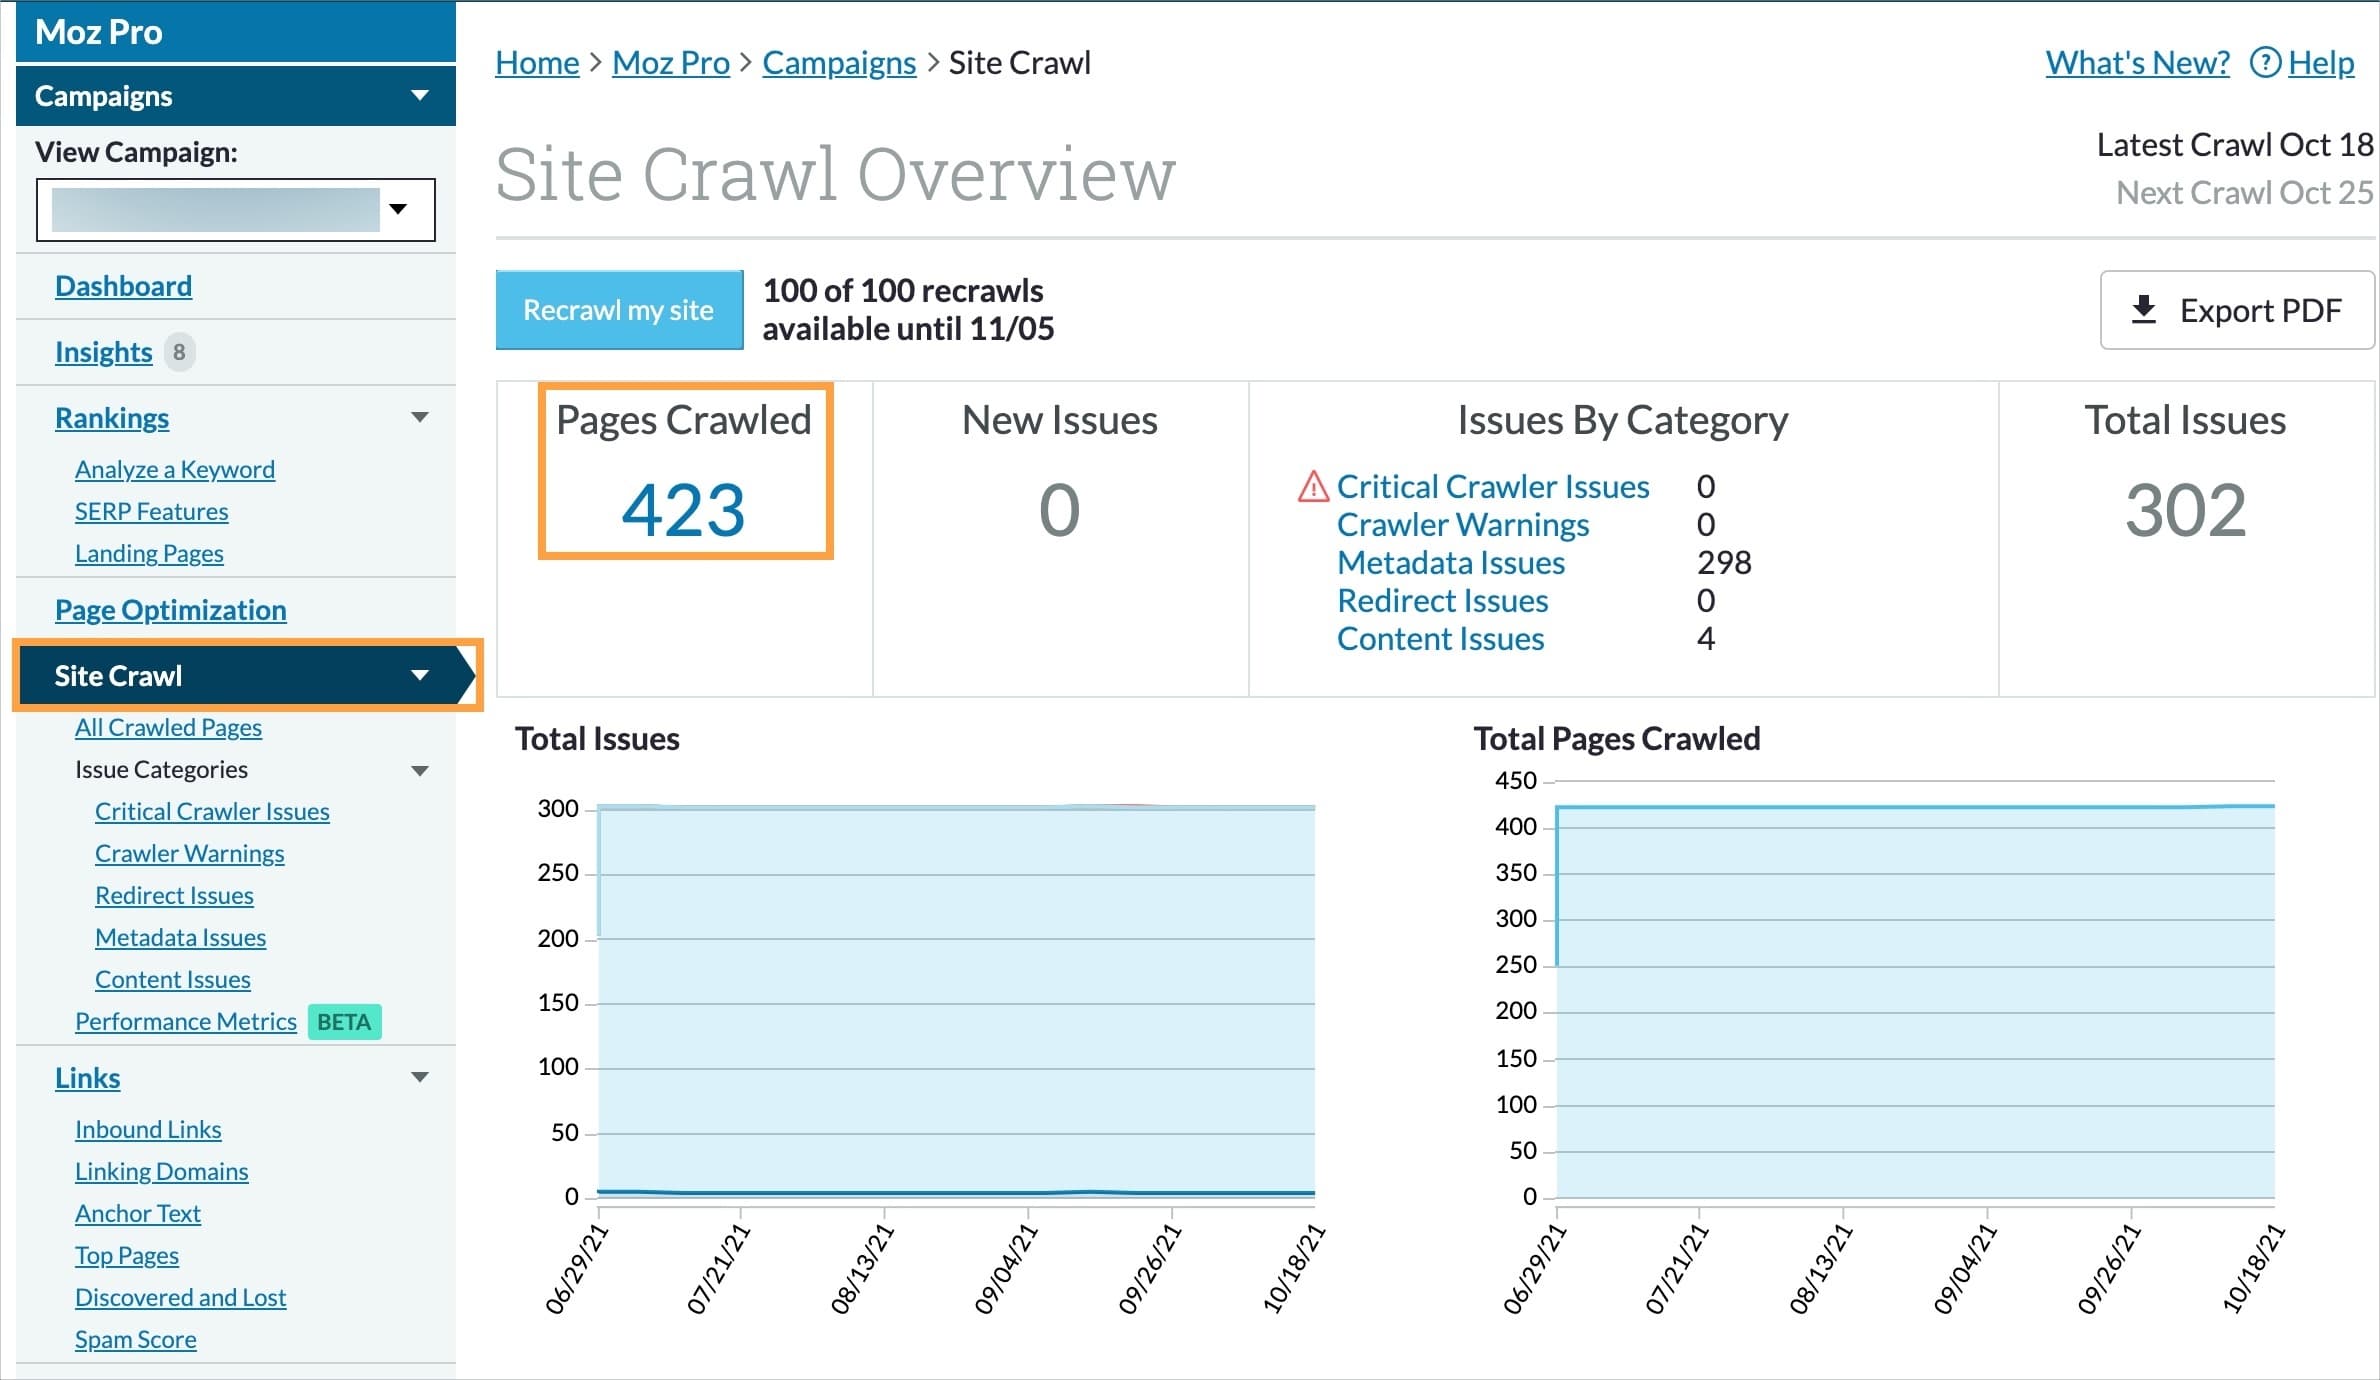The width and height of the screenshot is (2380, 1380).
Task: Open the What's New? page
Action: [2136, 62]
